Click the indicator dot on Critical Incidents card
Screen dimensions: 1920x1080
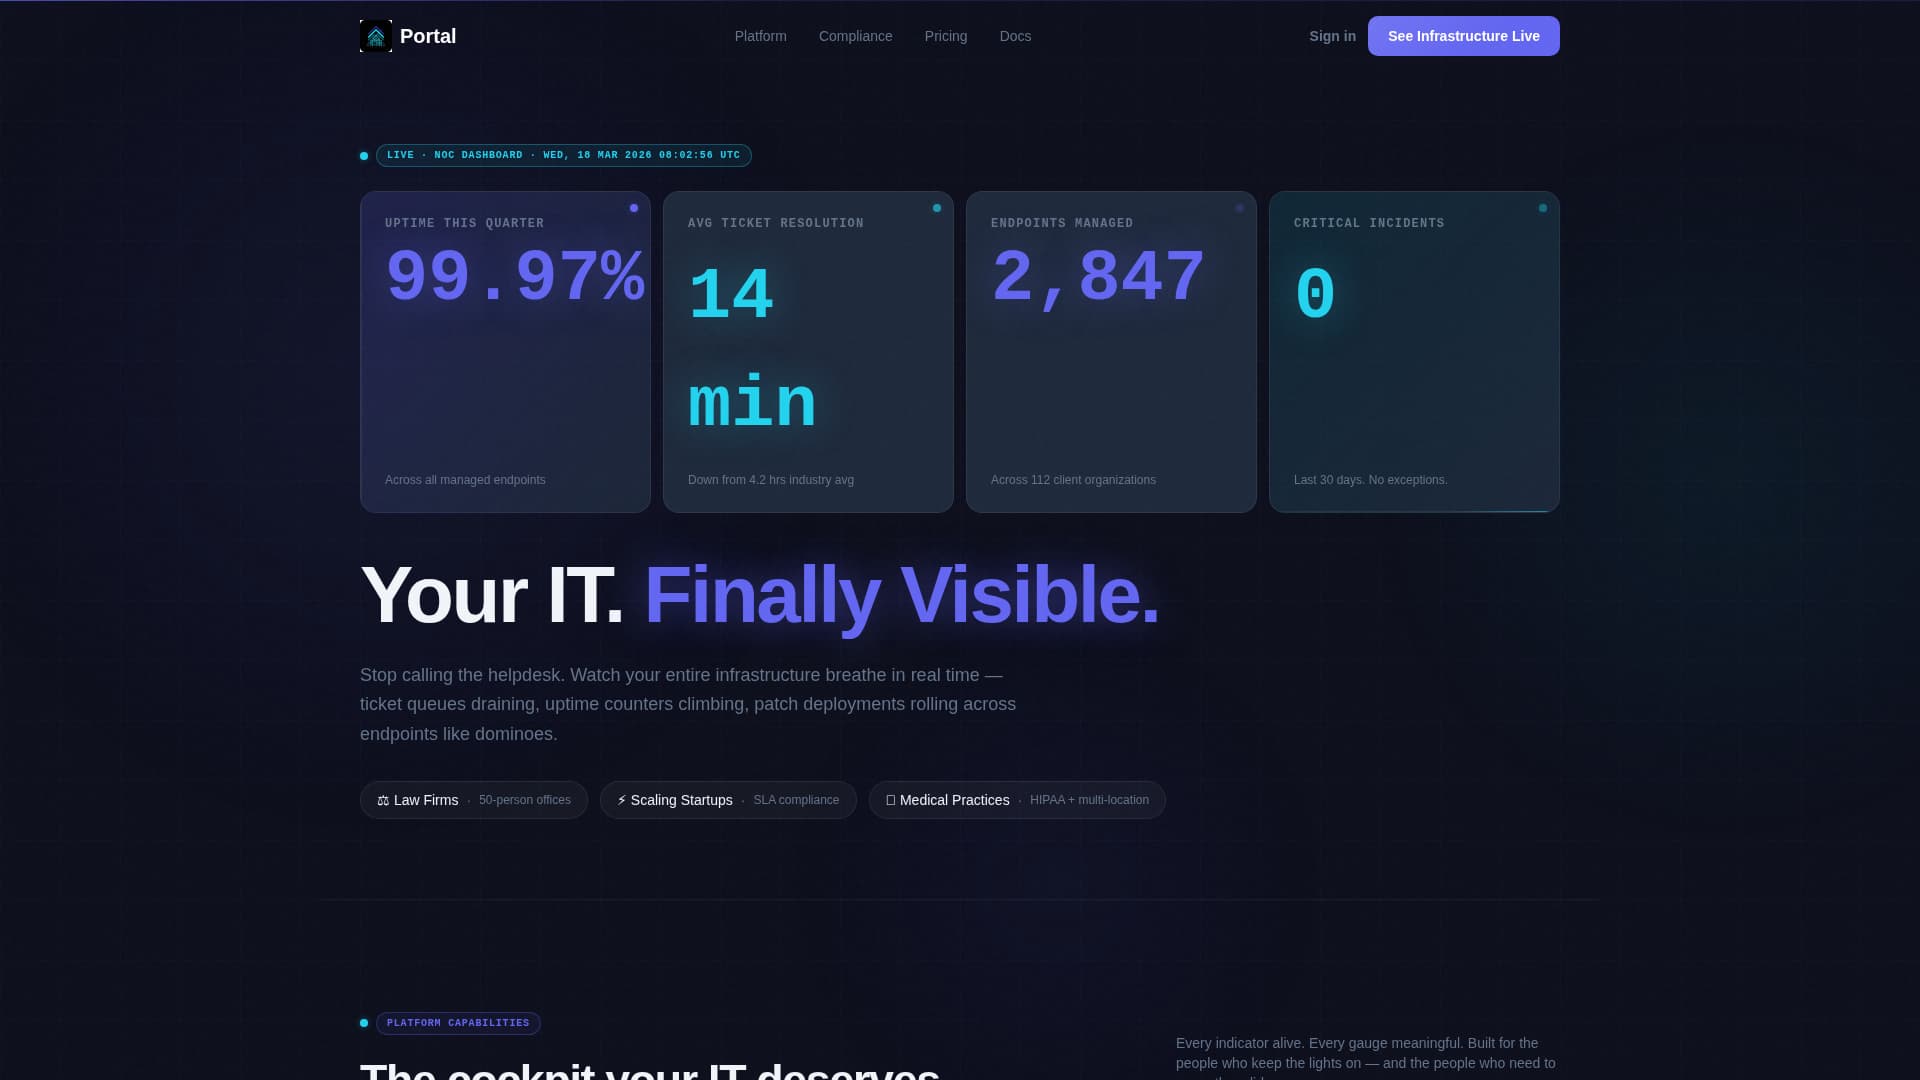coord(1543,208)
